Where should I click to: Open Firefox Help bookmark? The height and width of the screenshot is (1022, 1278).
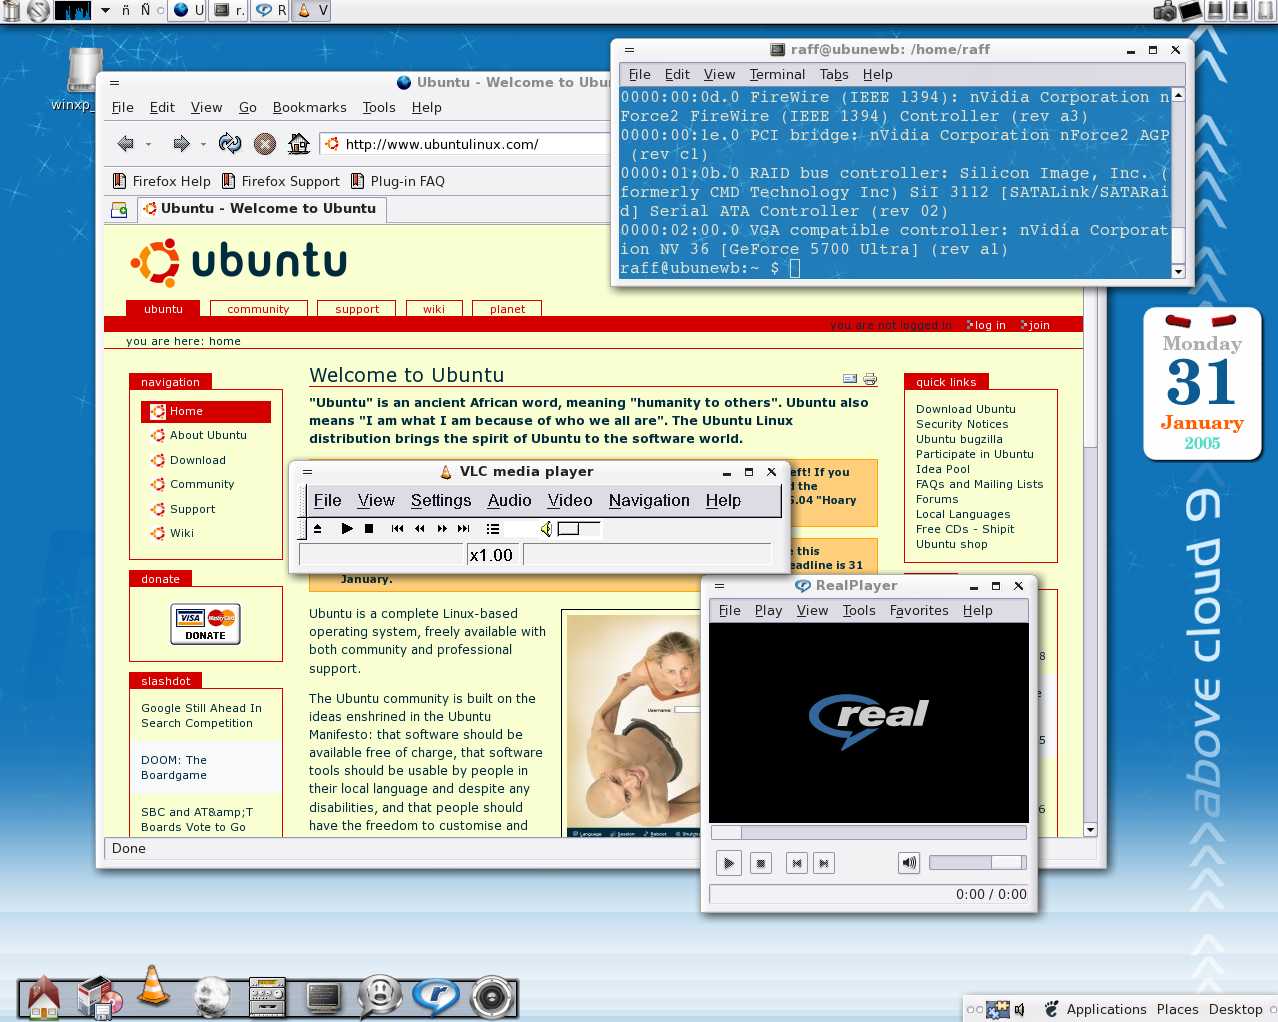point(162,181)
